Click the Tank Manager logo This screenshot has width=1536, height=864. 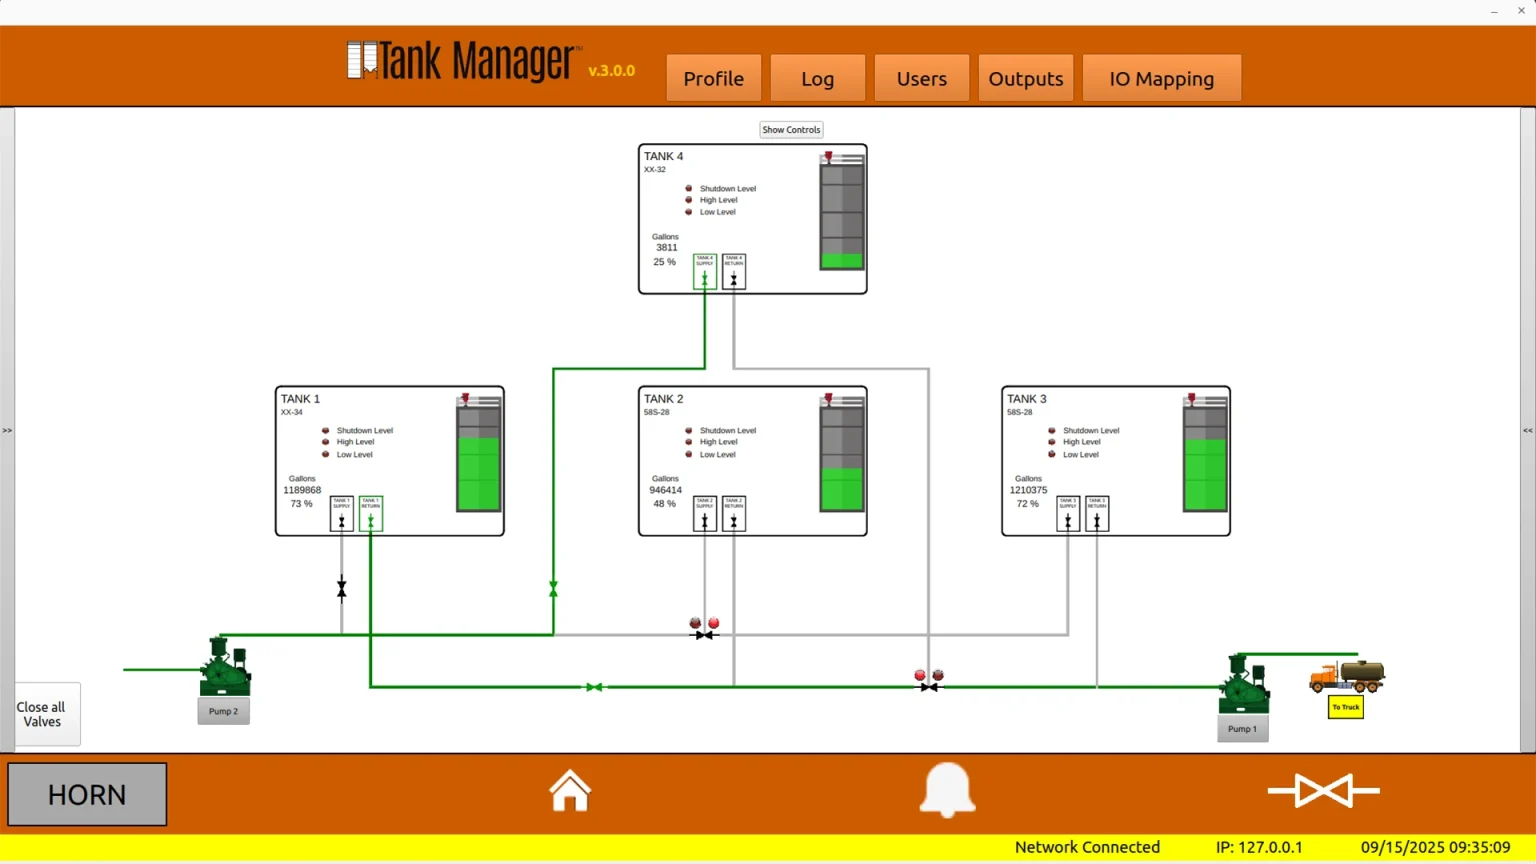click(x=464, y=62)
